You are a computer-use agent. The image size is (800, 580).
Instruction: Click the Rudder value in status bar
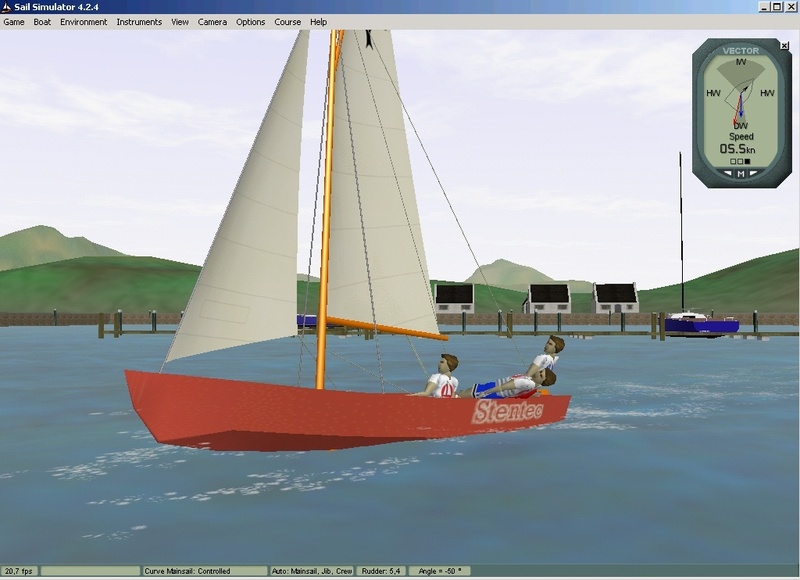coord(385,571)
